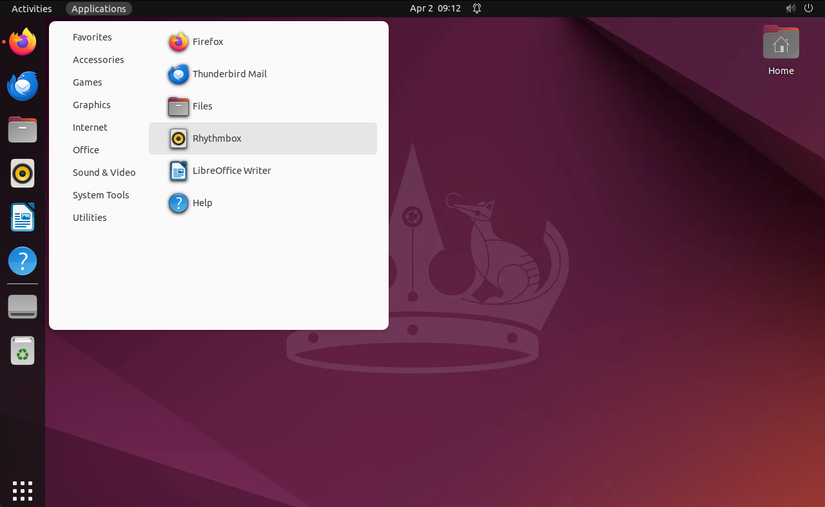This screenshot has height=507, width=825.
Task: Select the Office category
Action: (x=86, y=150)
